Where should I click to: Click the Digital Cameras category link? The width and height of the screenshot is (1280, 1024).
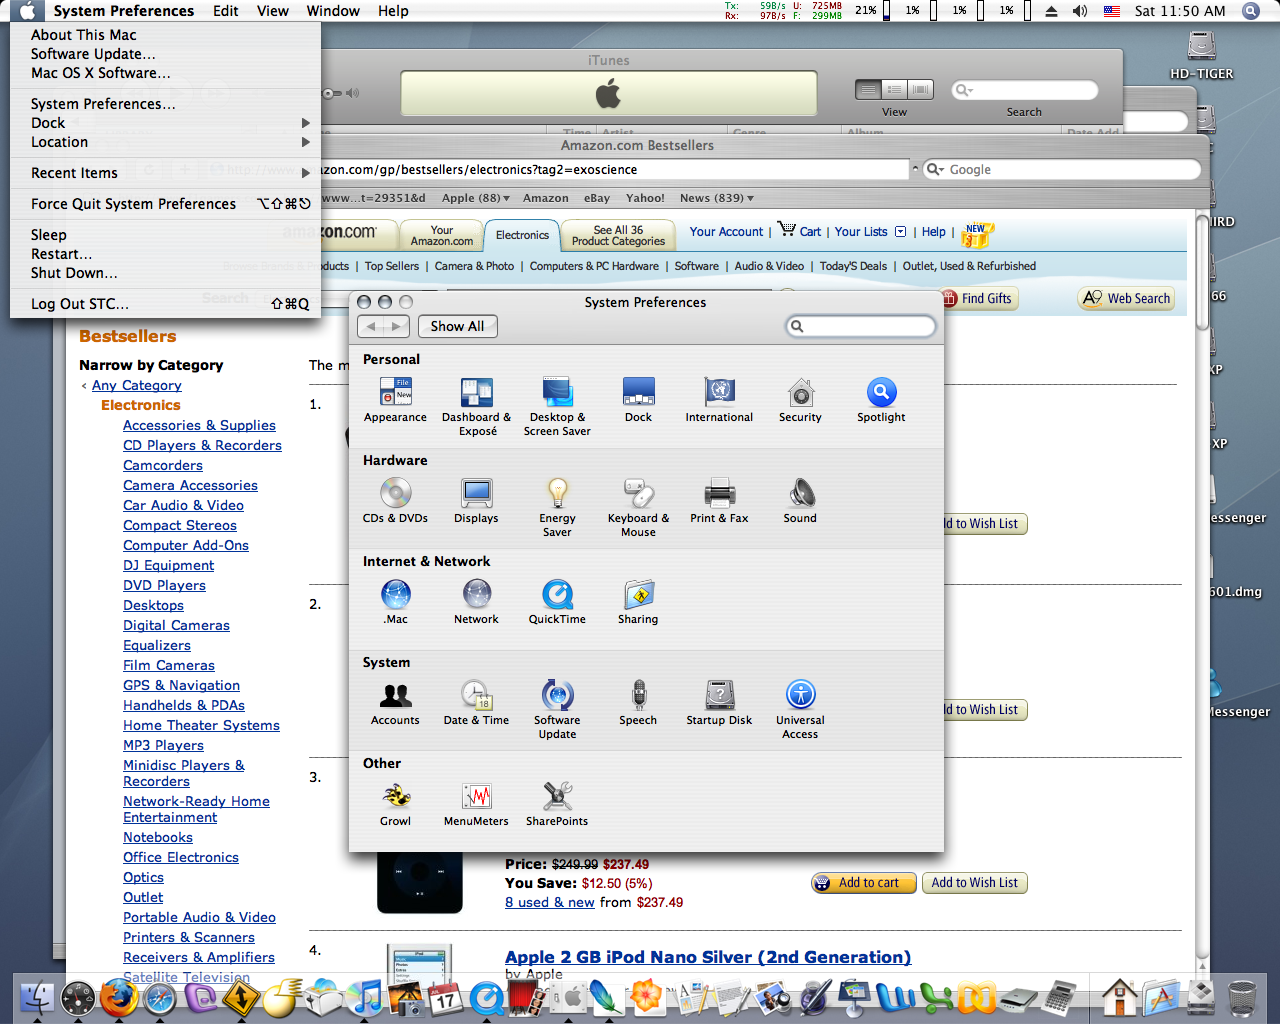pos(176,625)
